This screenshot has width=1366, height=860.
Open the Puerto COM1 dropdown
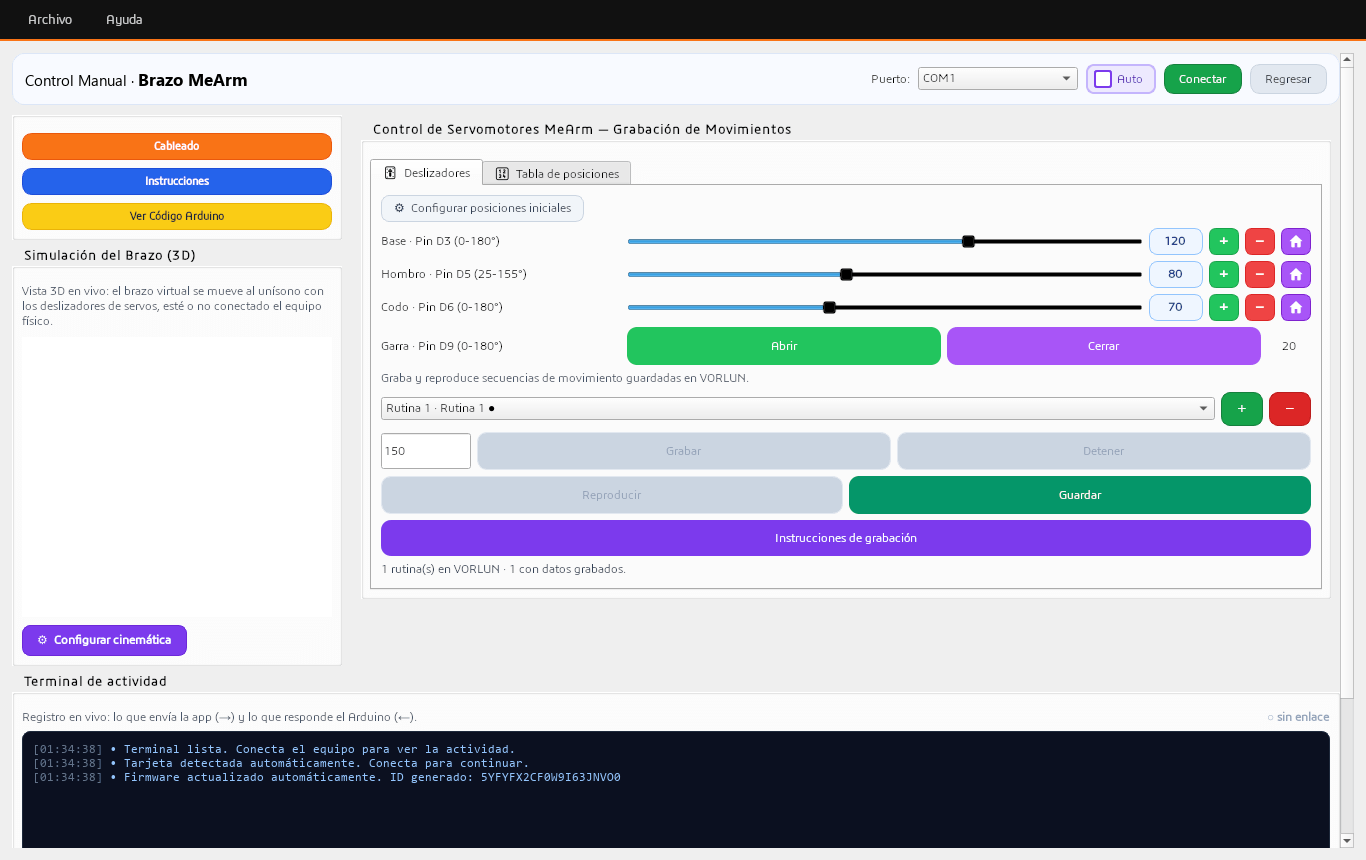[998, 78]
